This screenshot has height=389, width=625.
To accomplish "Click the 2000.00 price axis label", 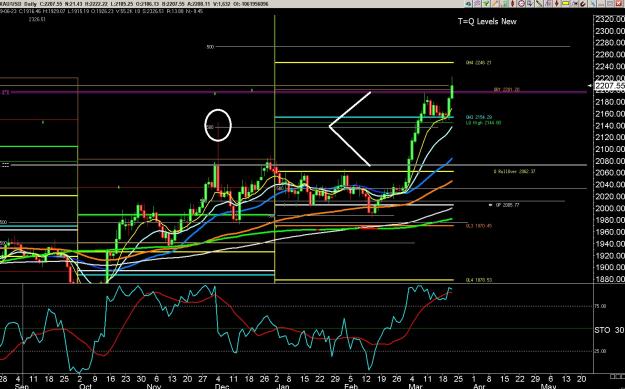I will coord(610,208).
